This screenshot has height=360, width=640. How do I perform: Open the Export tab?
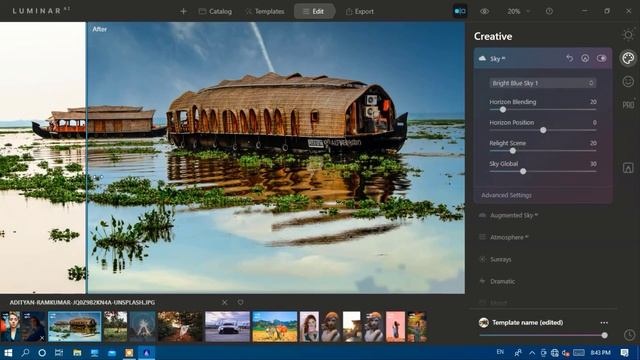click(x=360, y=11)
